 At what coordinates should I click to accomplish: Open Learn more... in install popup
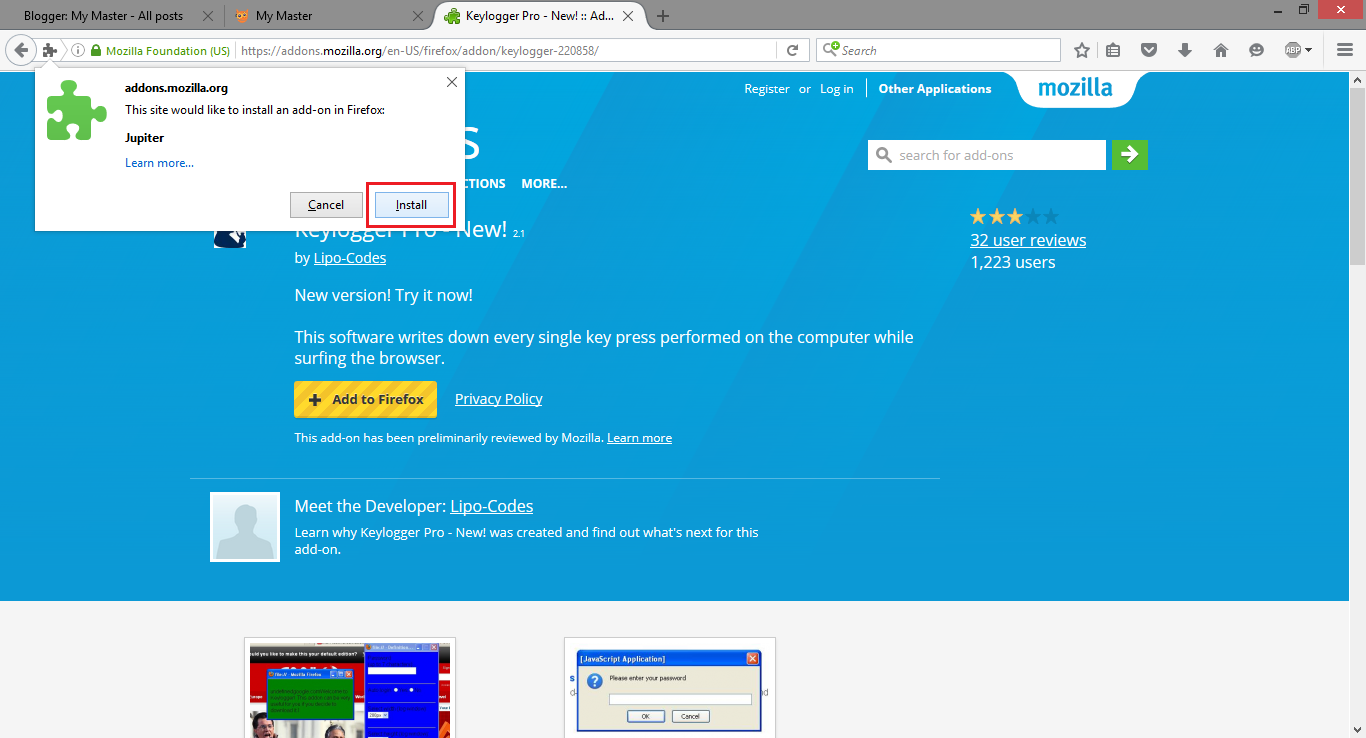[x=159, y=163]
